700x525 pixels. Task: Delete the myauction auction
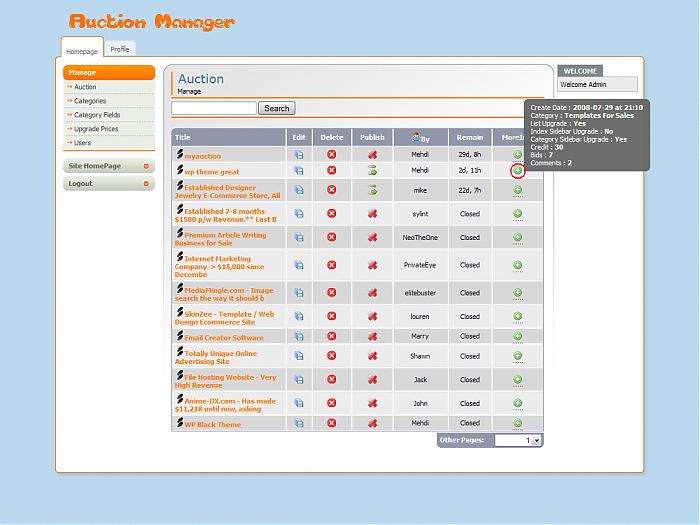331,154
